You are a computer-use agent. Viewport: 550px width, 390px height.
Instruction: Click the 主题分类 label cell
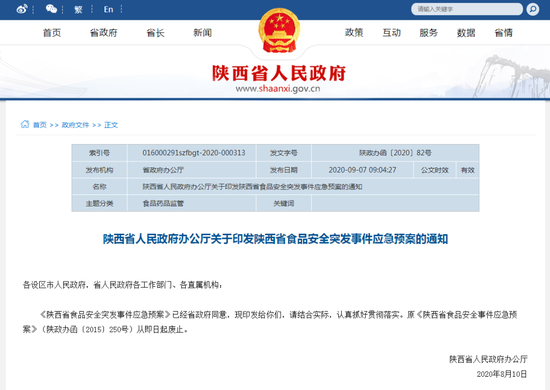[x=99, y=203]
